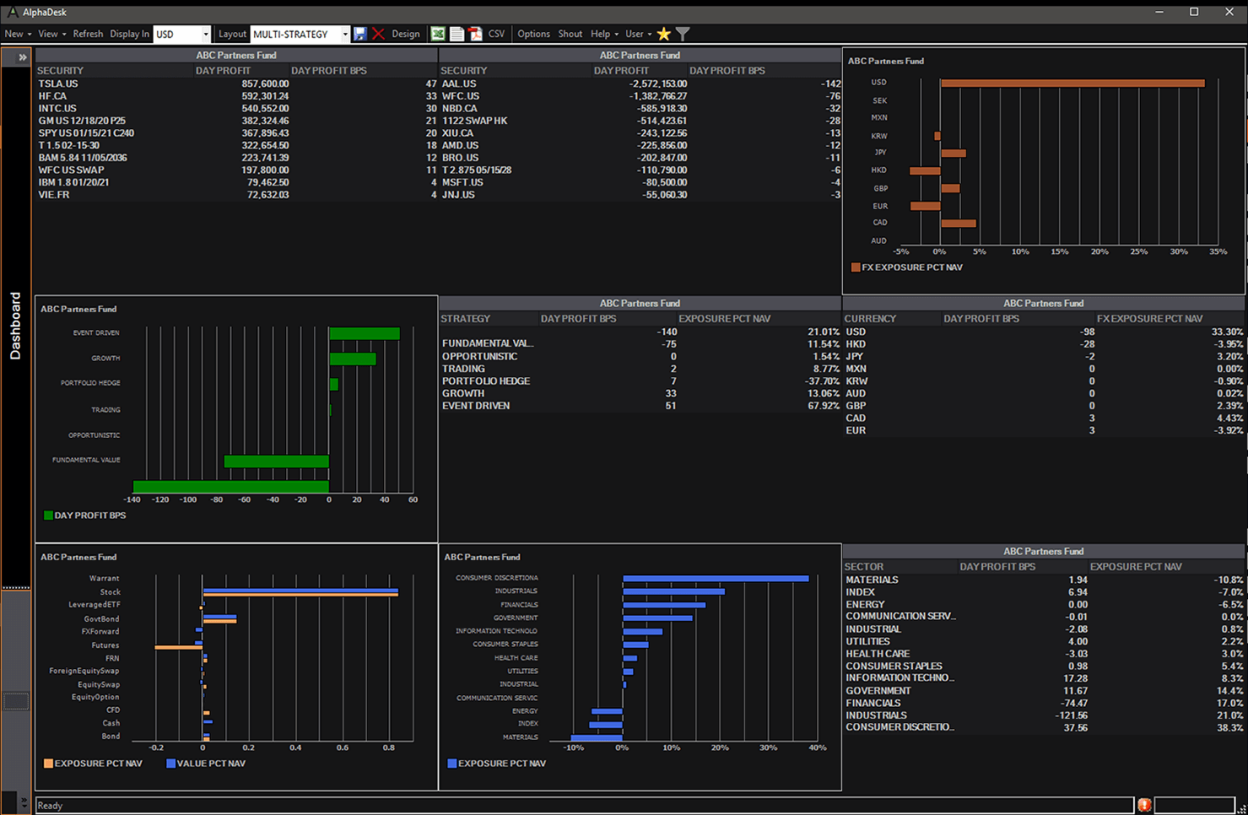Screen dimensions: 1248x815
Task: Save the current layout with the floppy disk icon
Action: click(361, 34)
